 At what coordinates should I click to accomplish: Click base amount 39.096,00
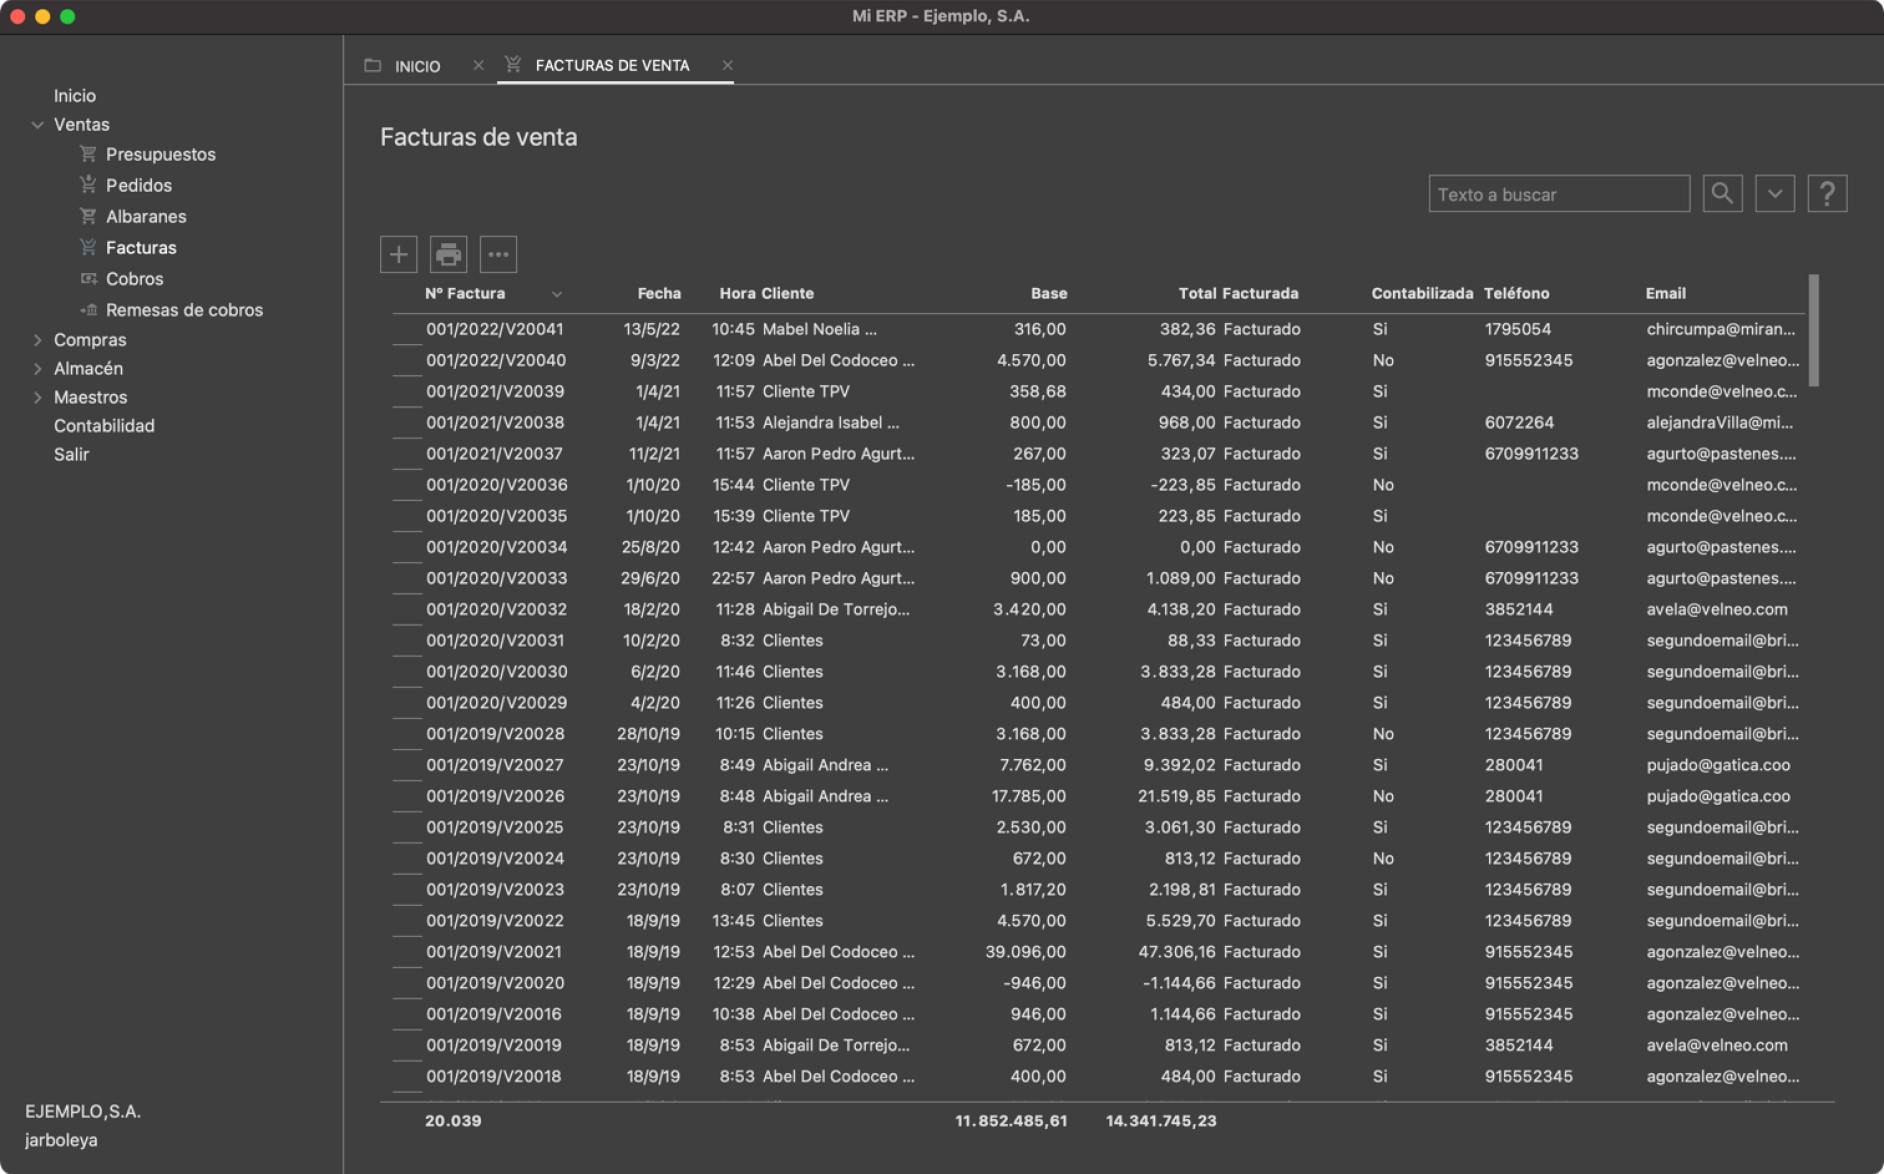click(x=1025, y=952)
